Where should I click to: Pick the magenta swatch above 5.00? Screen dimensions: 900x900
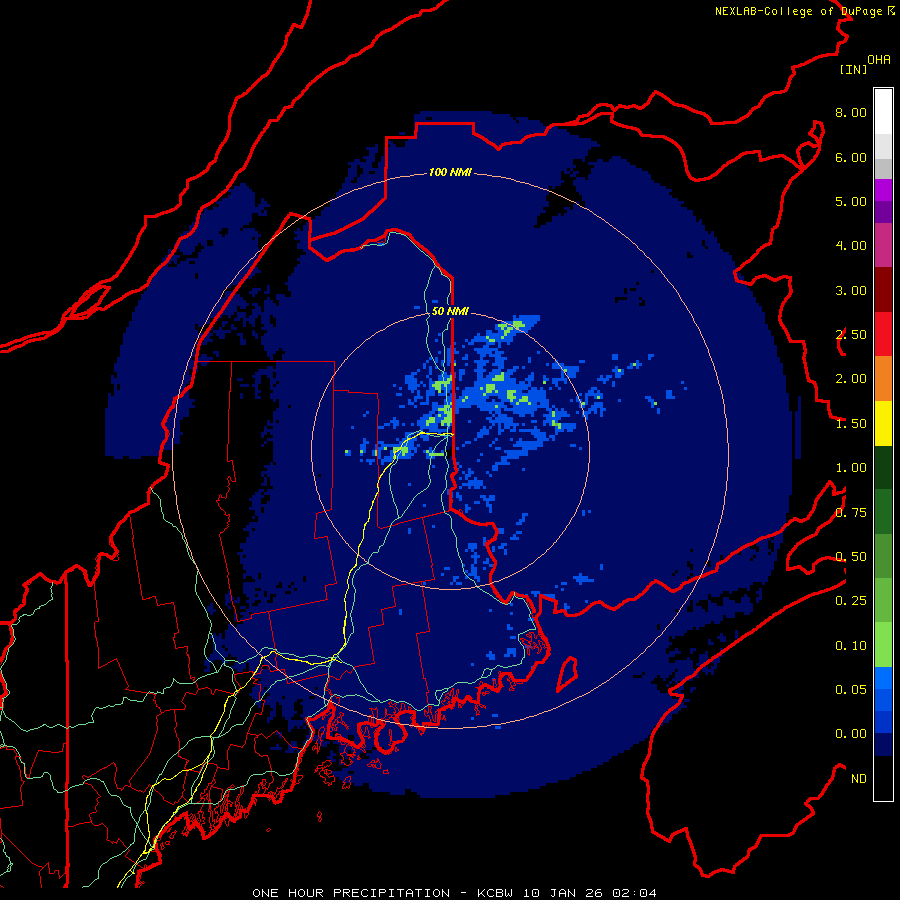883,190
